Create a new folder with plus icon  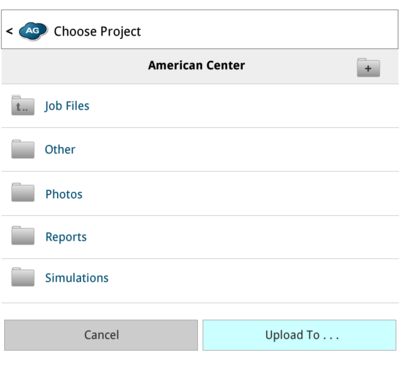coord(368,68)
